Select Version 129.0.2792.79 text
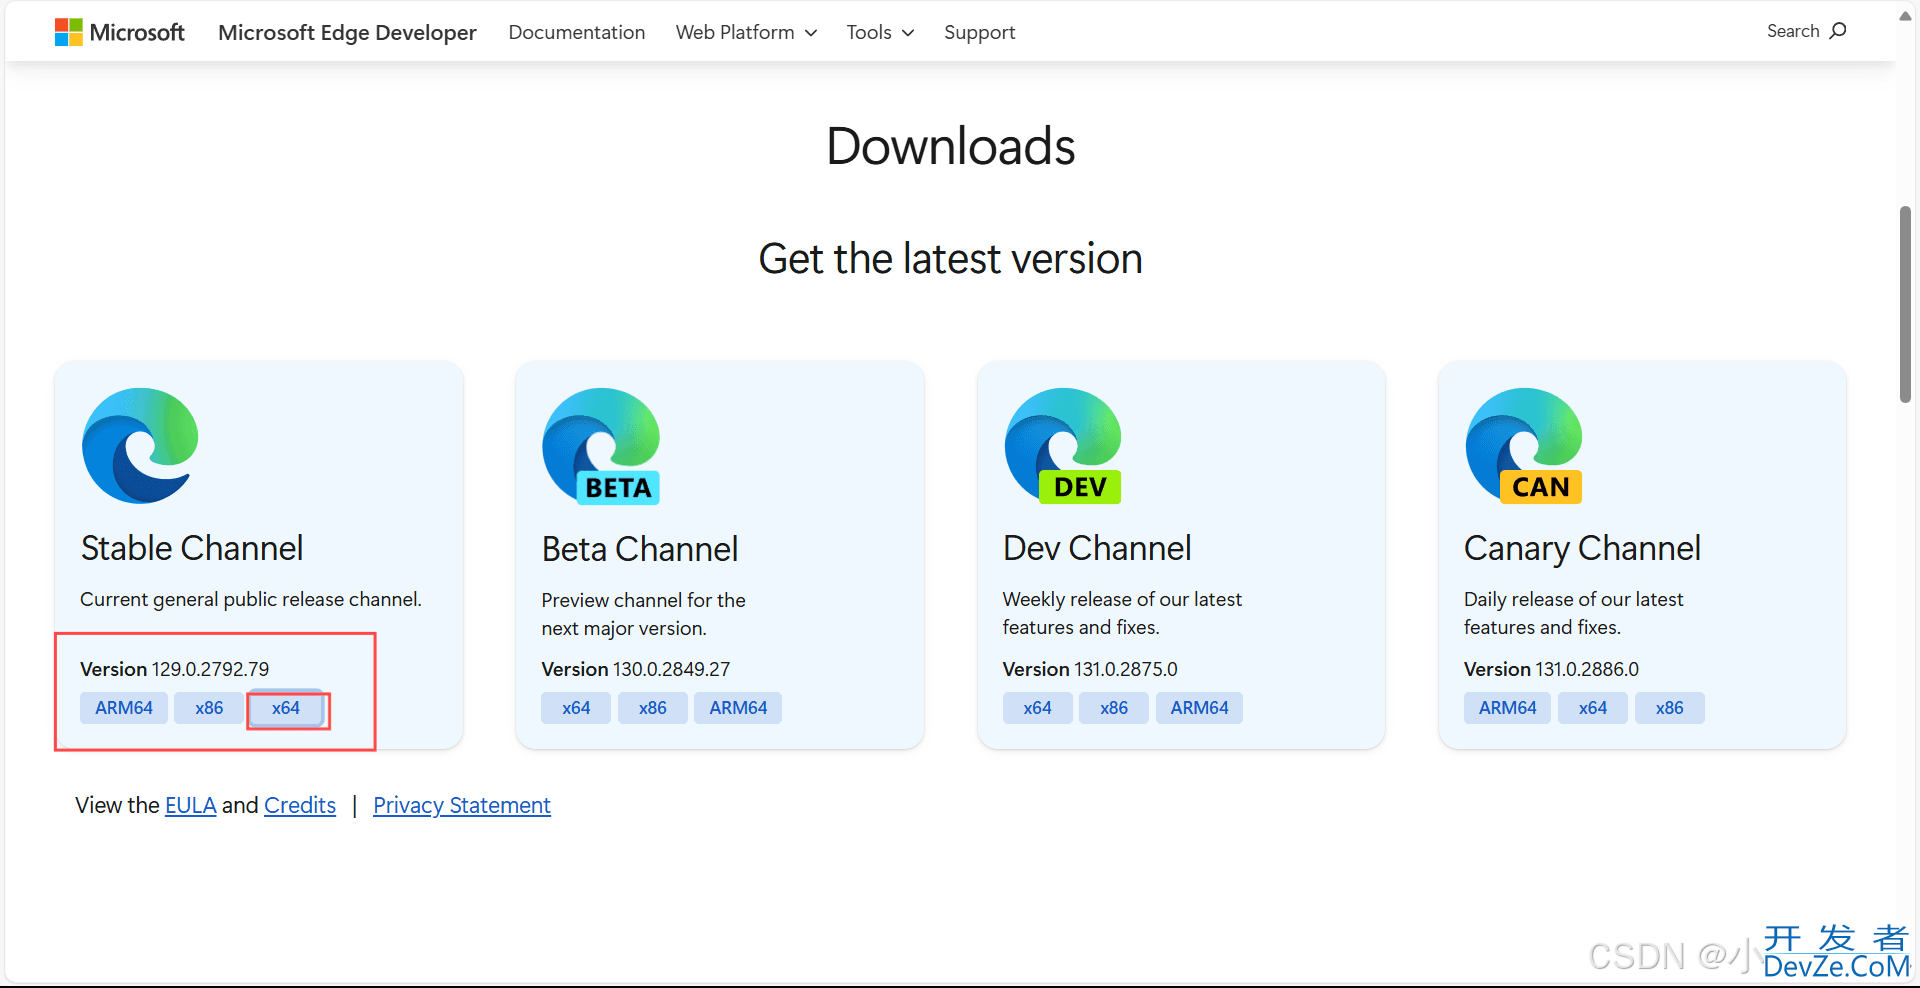 175,669
